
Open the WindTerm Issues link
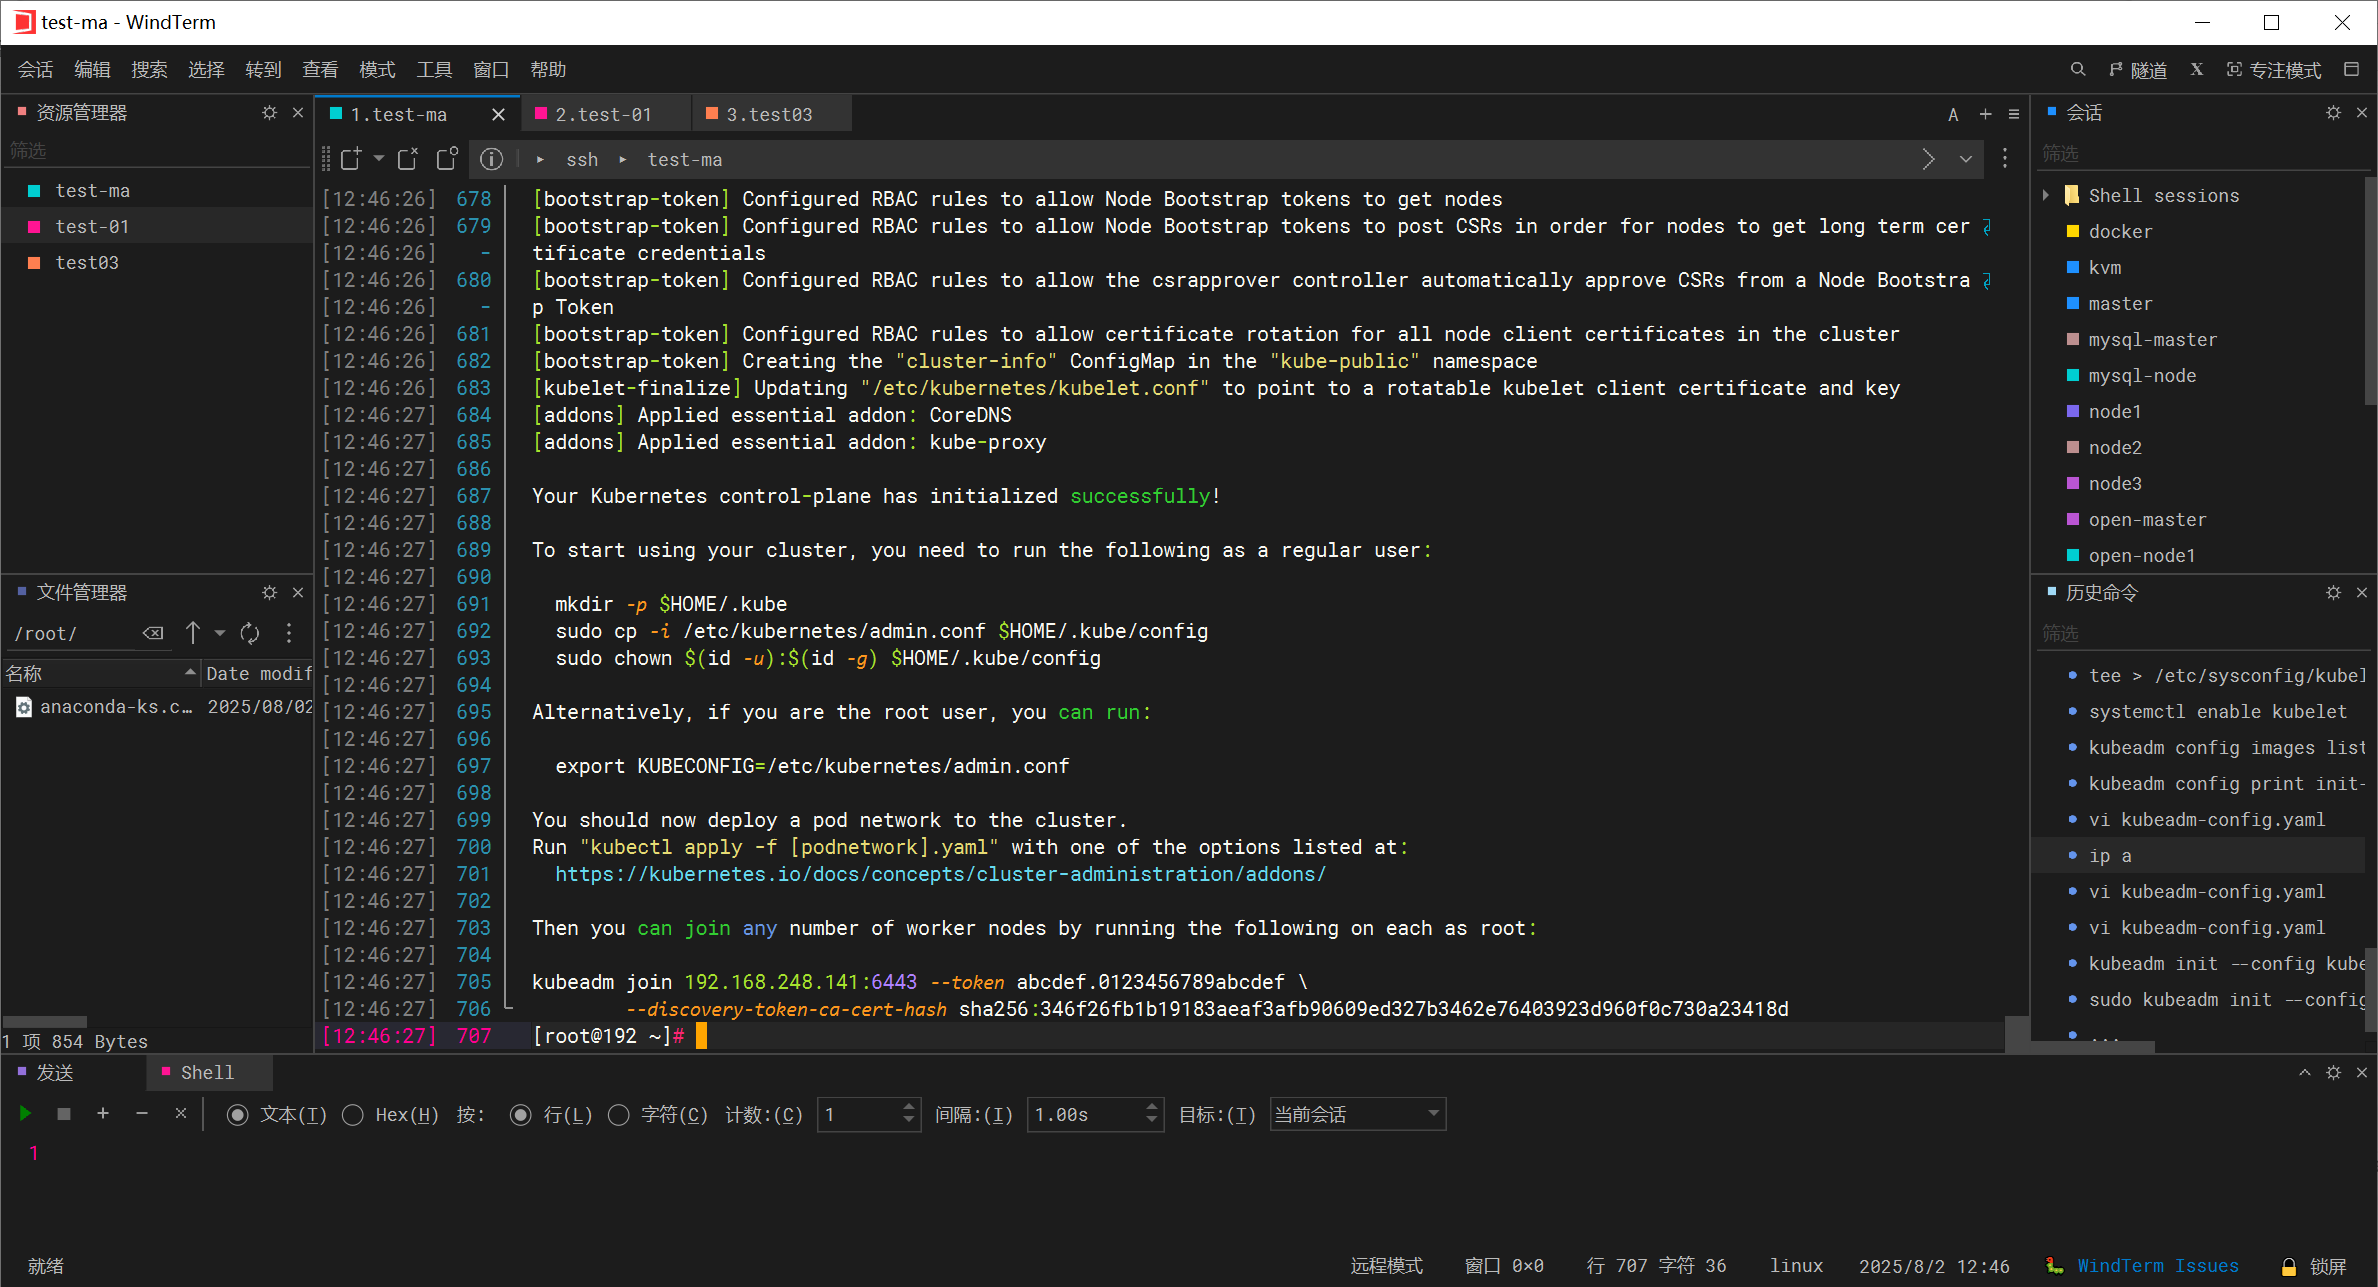(2158, 1266)
